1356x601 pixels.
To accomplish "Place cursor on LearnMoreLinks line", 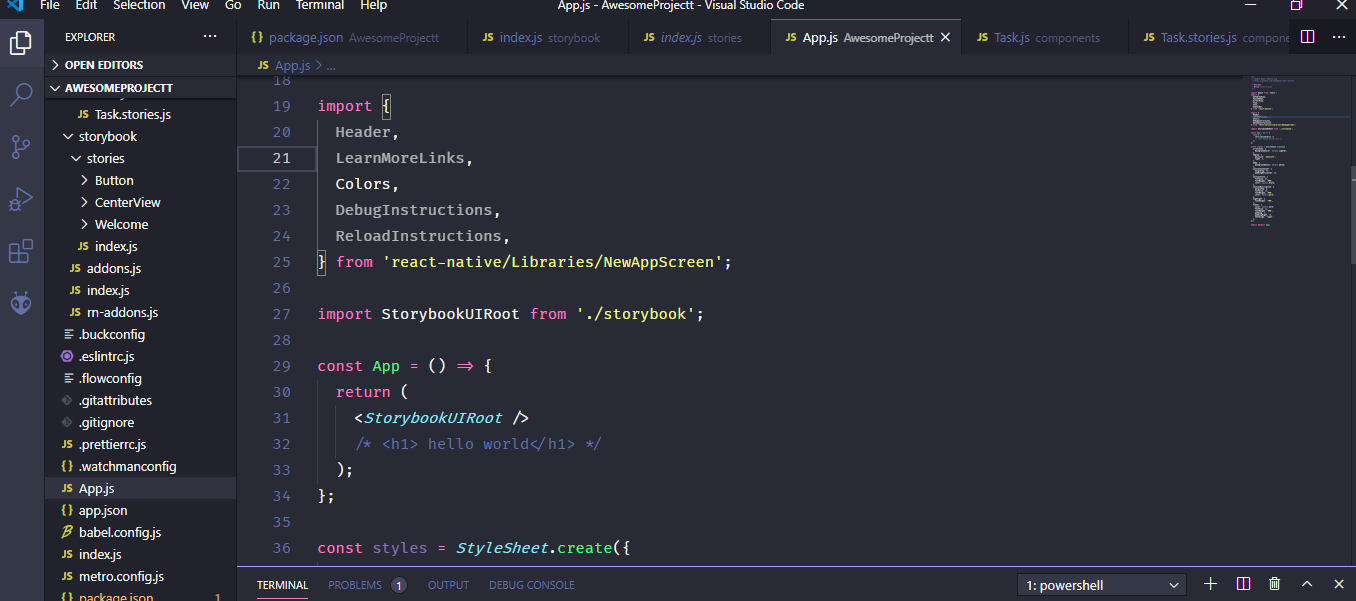I will click(x=404, y=158).
